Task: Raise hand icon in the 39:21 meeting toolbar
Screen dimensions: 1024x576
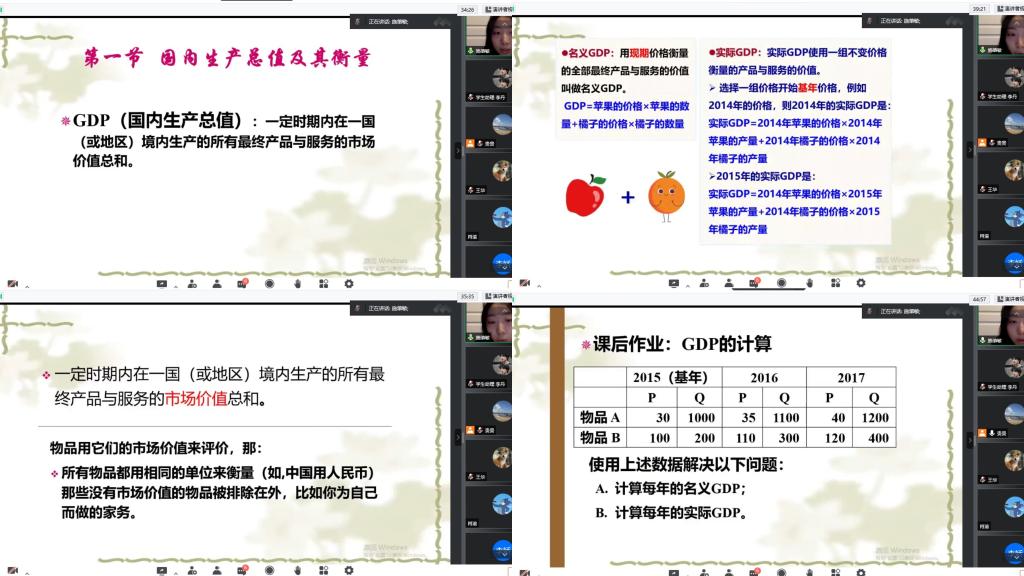Action: 810,283
